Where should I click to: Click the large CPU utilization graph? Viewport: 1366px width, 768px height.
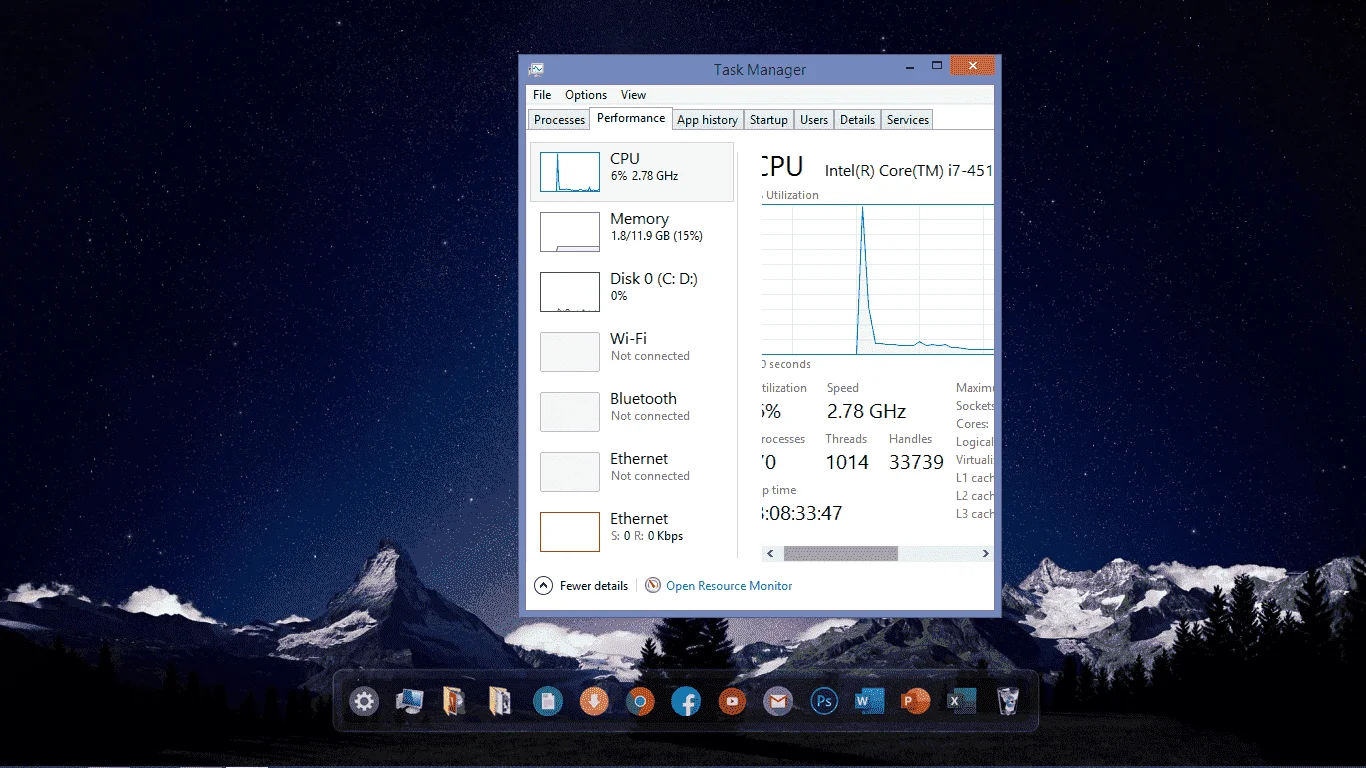pyautogui.click(x=878, y=279)
